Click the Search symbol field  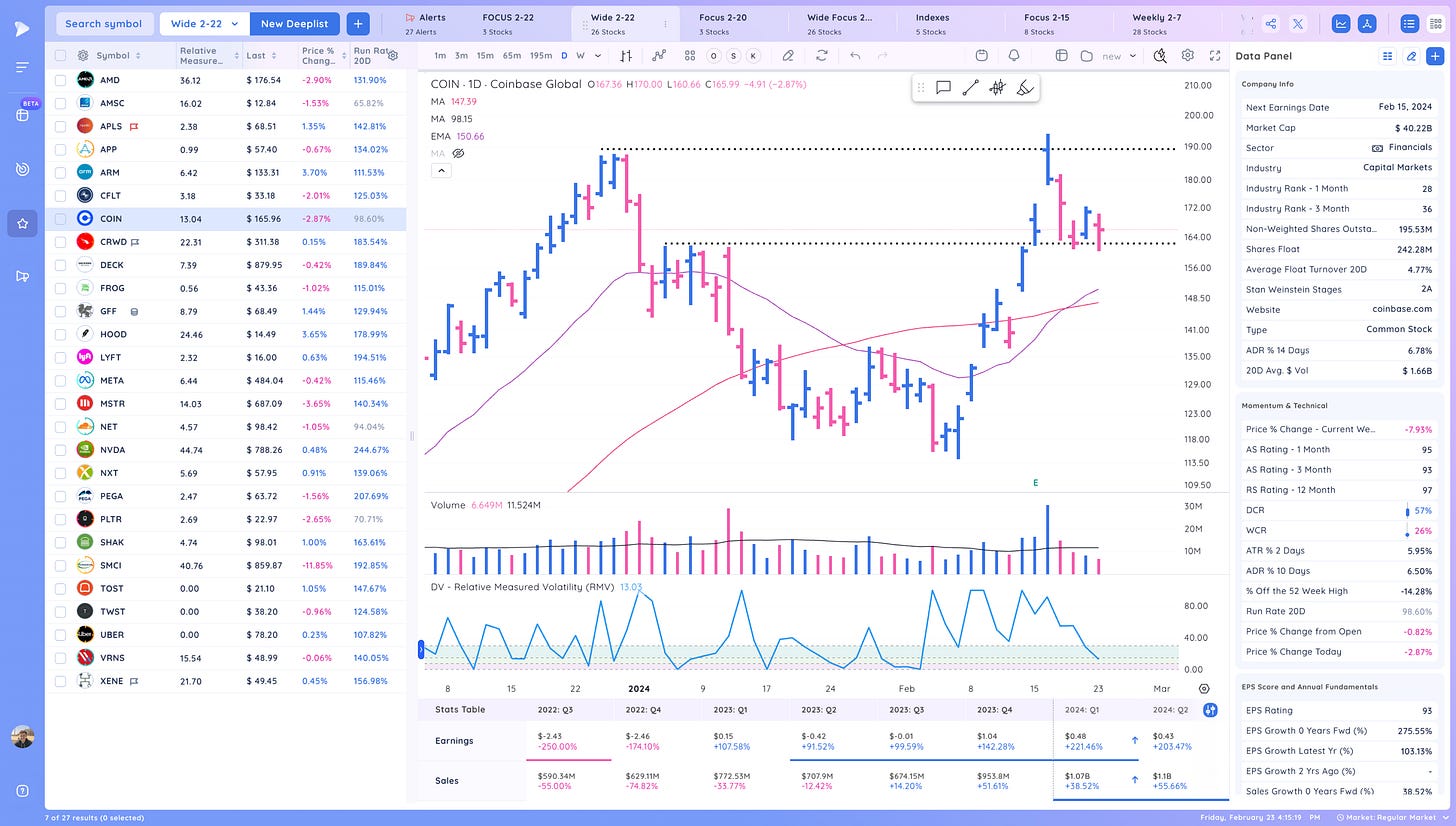[x=103, y=24]
